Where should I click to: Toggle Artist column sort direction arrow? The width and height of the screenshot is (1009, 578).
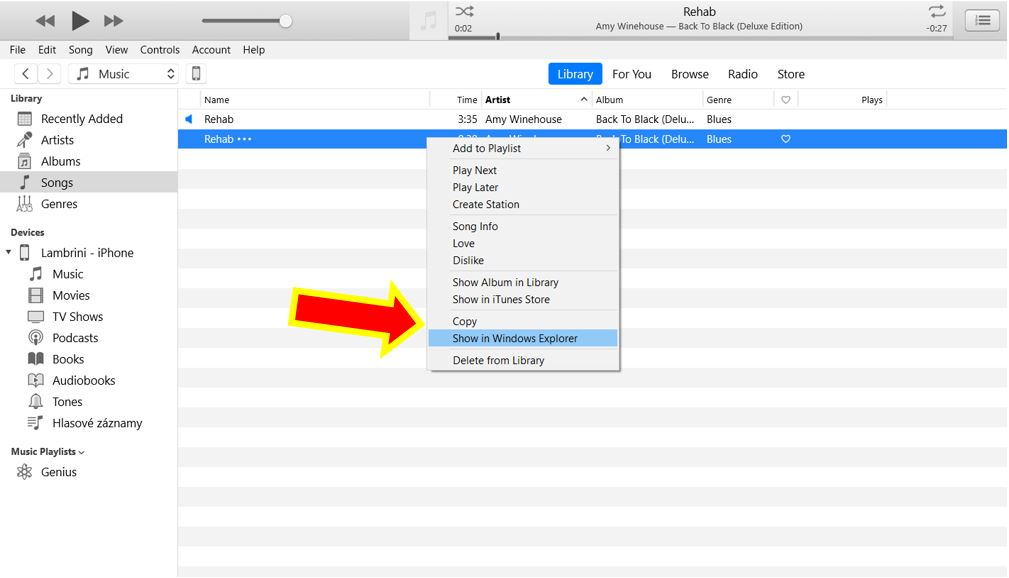[x=584, y=99]
